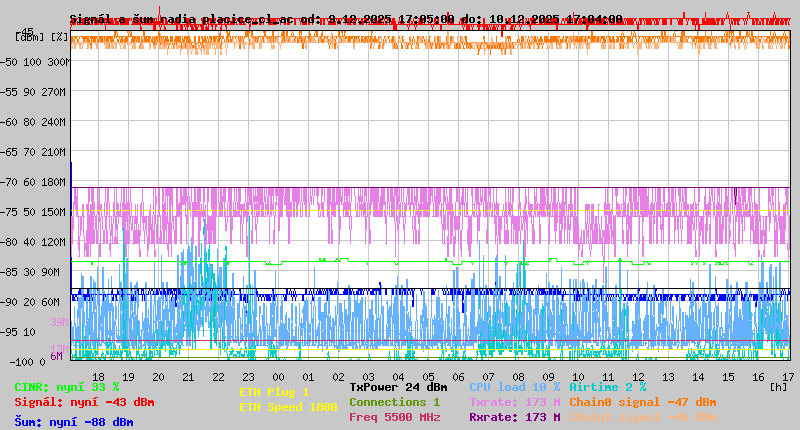Click the 'Freq 5500 MHz' legend text

[395, 417]
